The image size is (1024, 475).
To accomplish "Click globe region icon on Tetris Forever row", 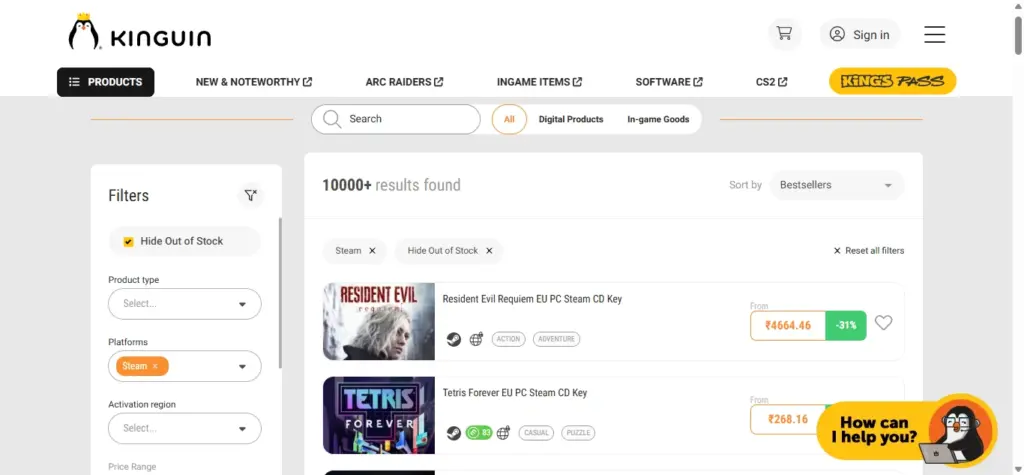I will click(503, 433).
